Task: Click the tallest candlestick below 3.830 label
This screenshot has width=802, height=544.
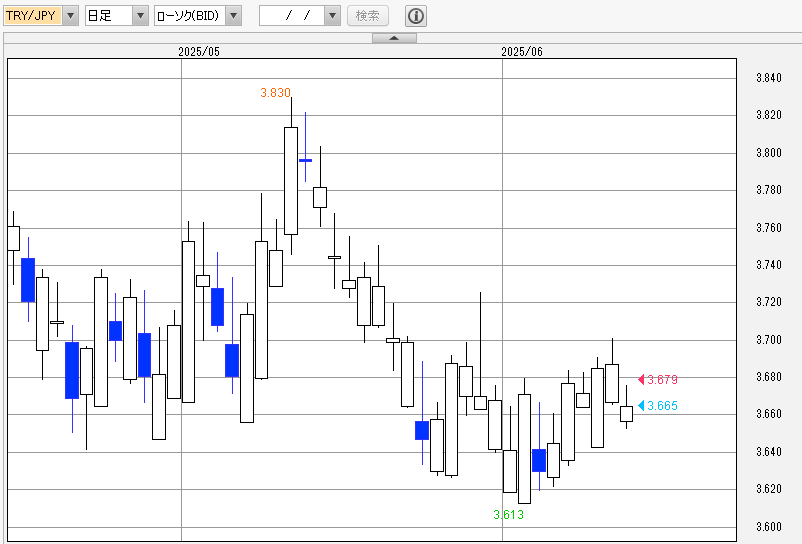Action: click(291, 181)
